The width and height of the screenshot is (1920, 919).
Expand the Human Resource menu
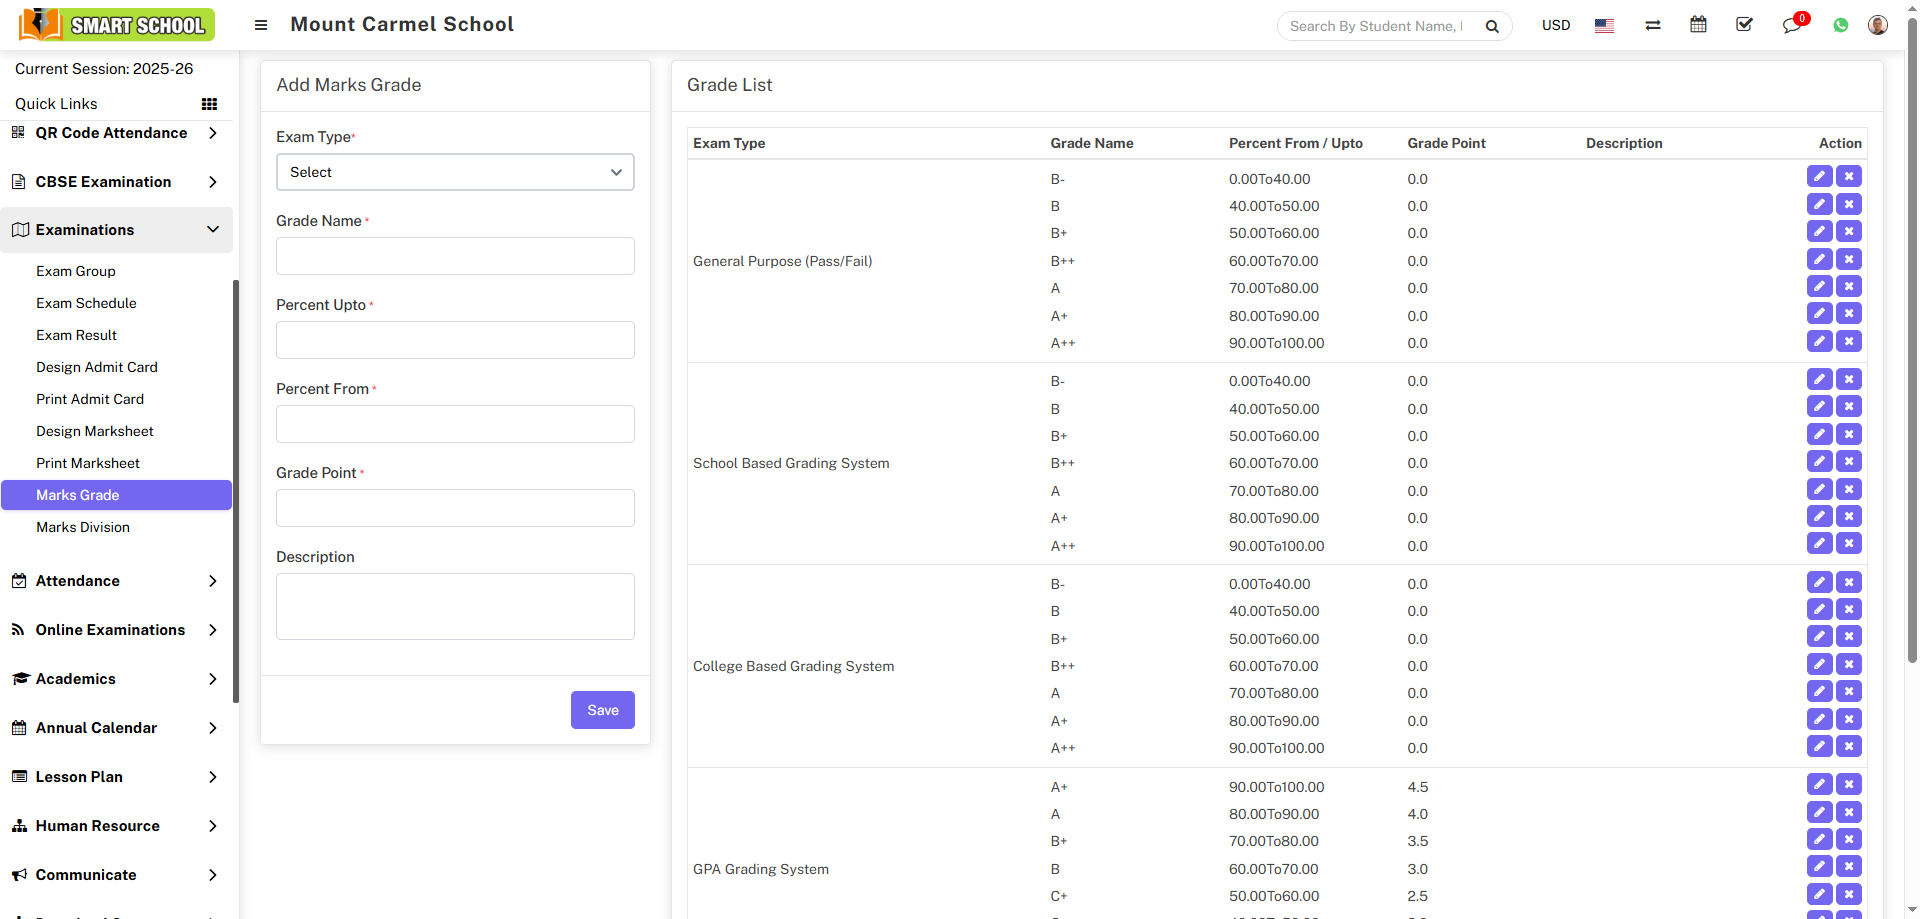[x=116, y=826]
